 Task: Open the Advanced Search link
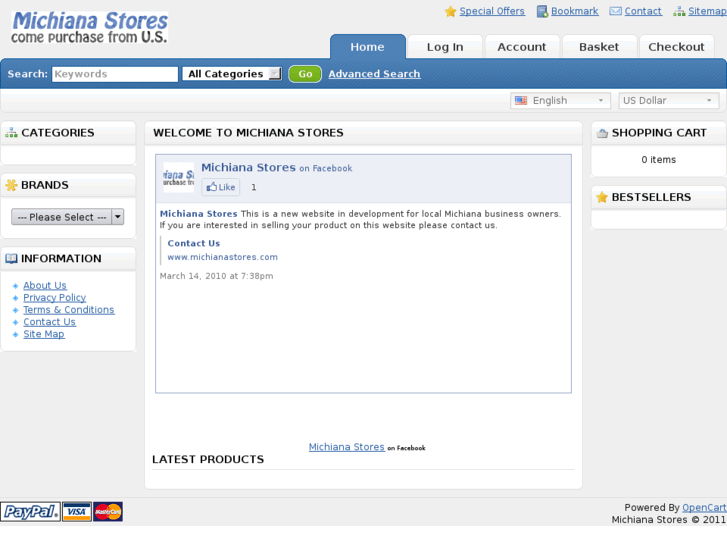pos(374,74)
